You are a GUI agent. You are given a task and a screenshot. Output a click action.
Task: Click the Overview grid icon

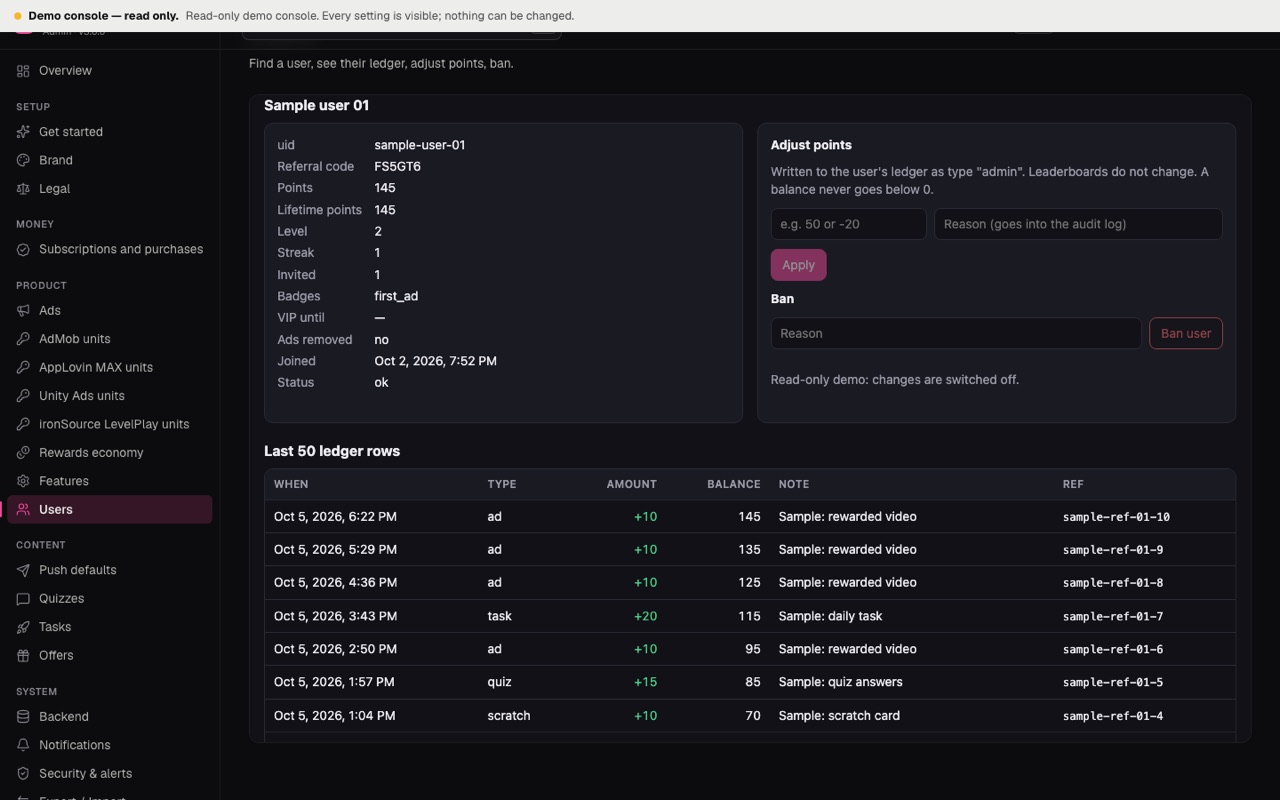coord(23,71)
